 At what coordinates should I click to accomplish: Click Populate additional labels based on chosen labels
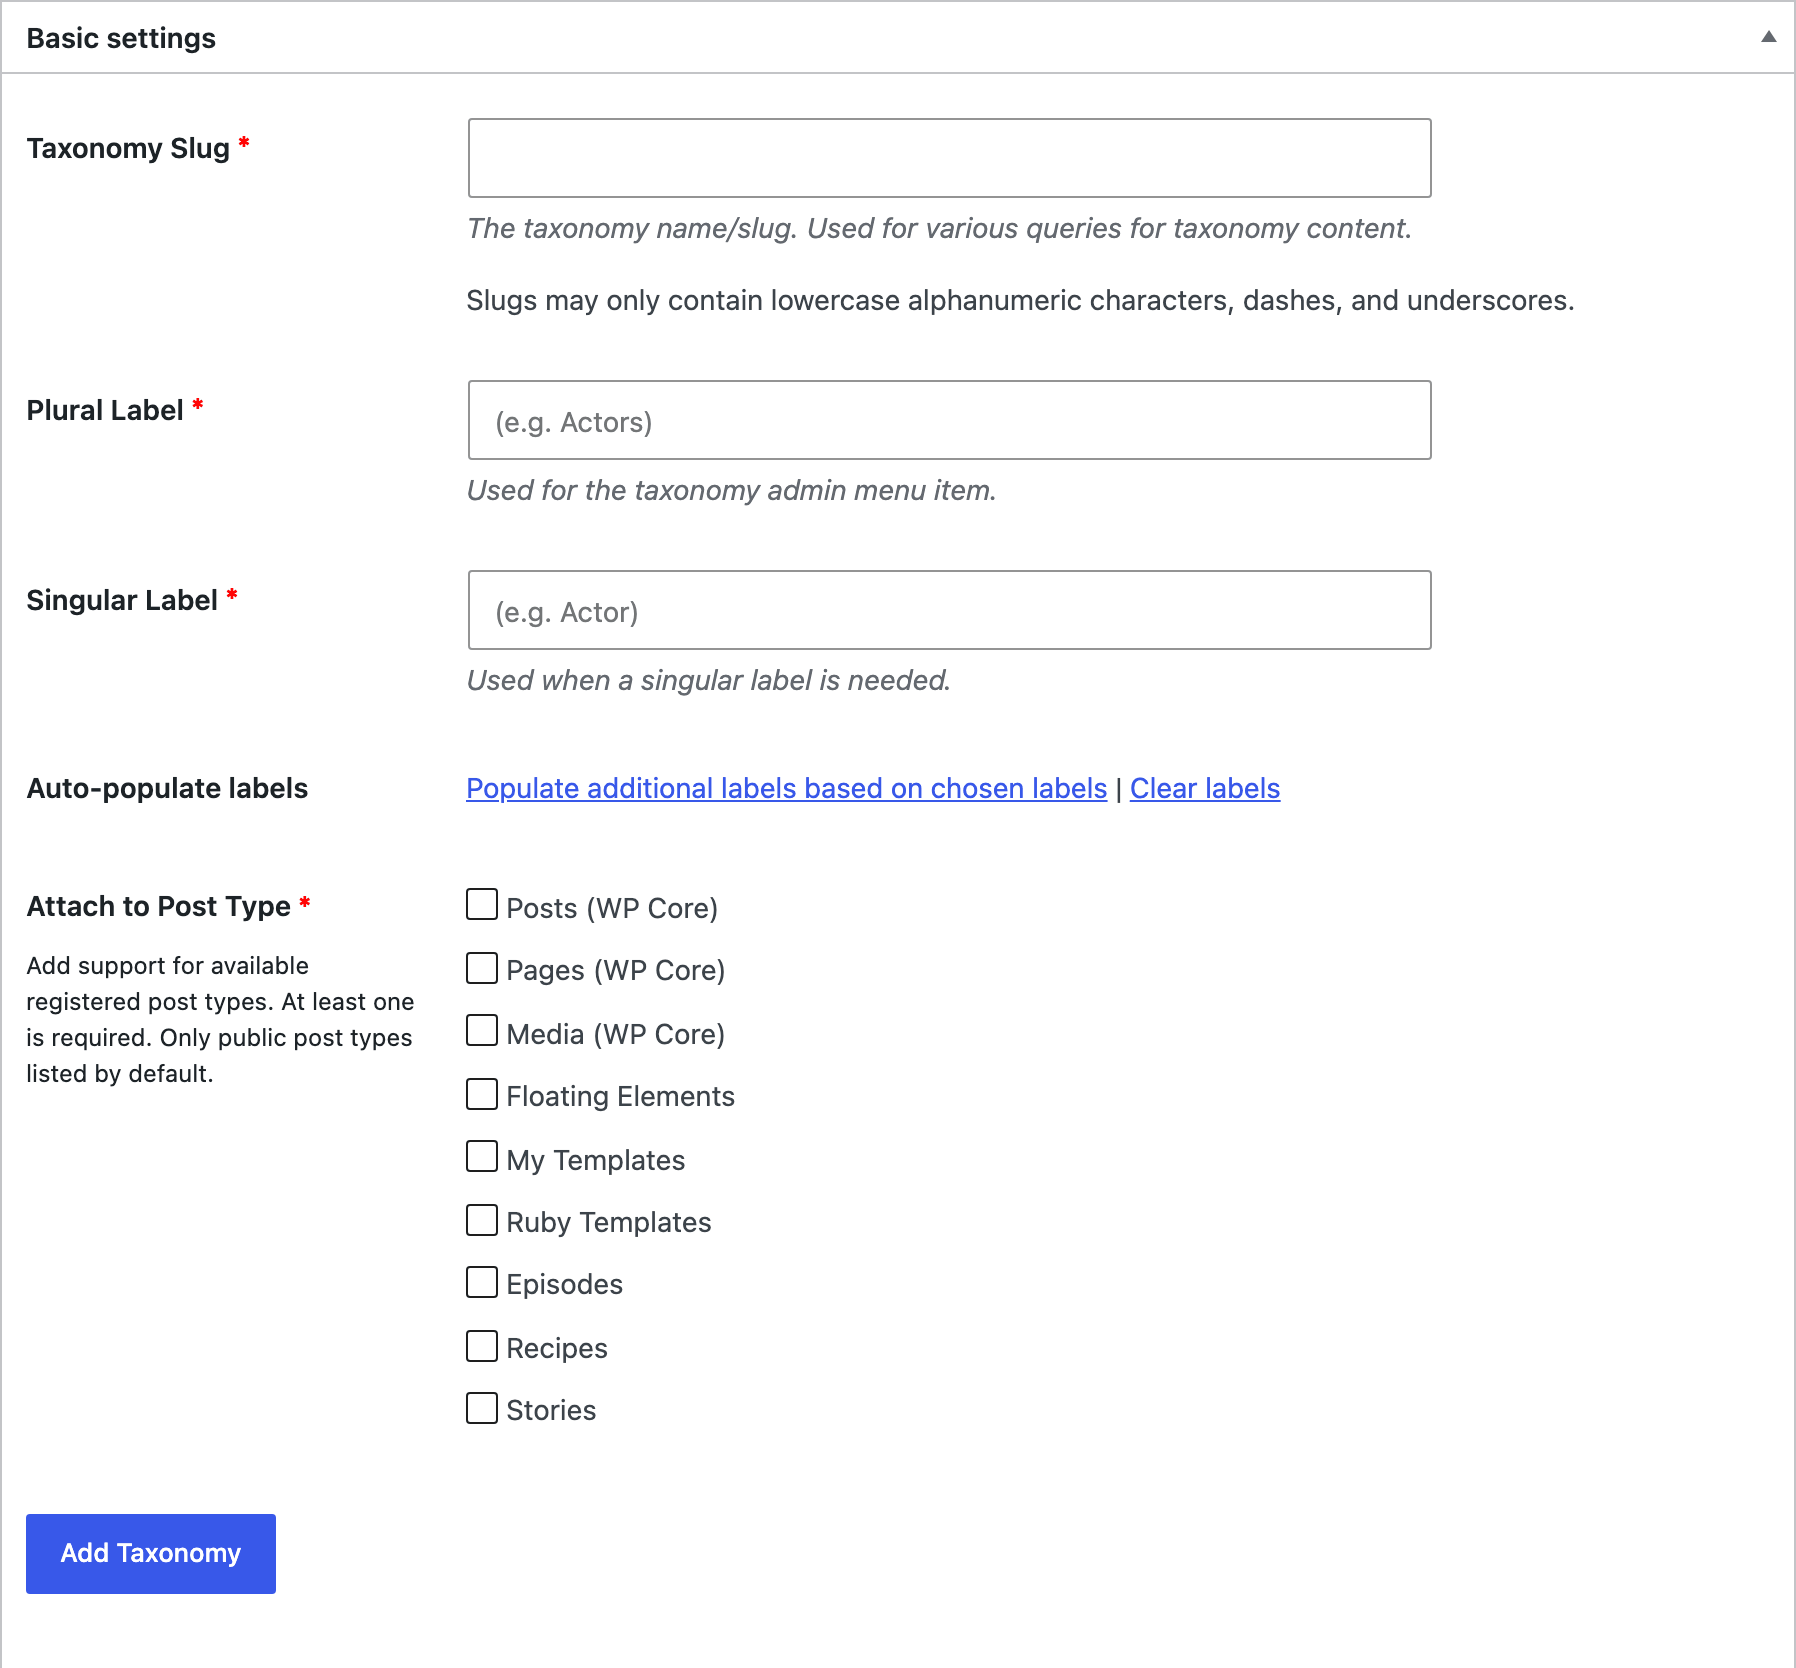click(x=786, y=789)
